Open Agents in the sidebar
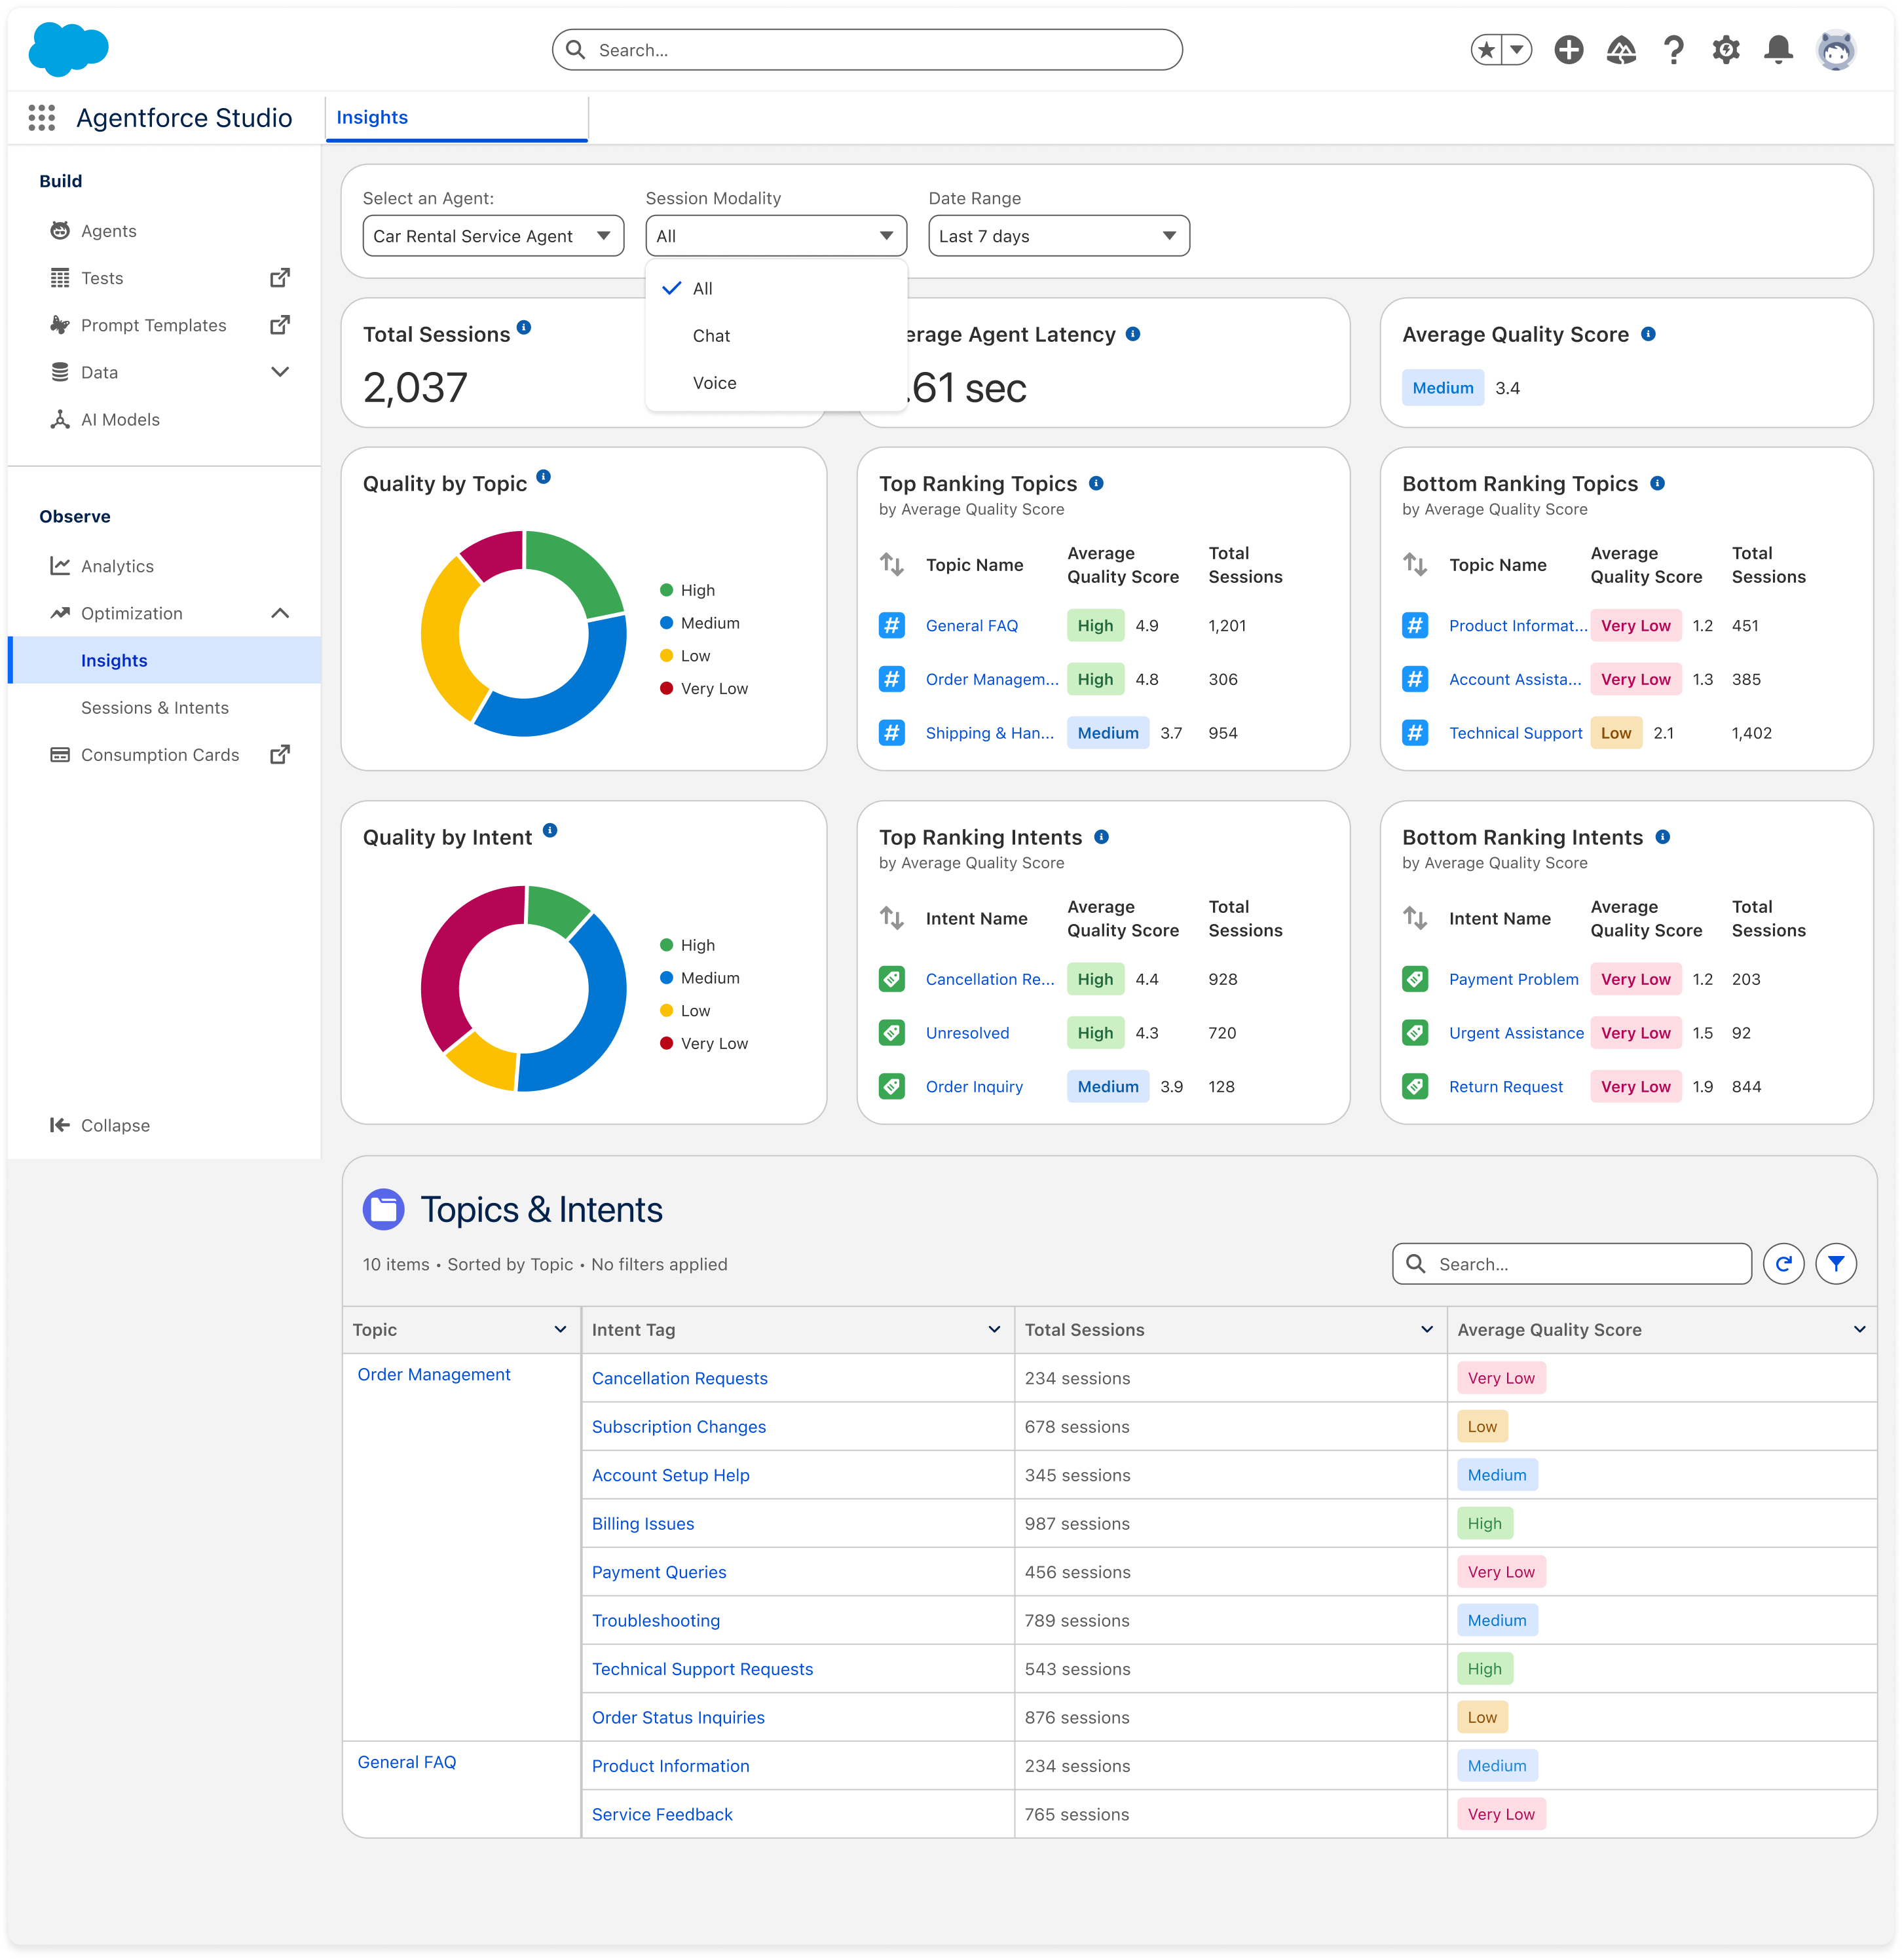 pyautogui.click(x=108, y=231)
